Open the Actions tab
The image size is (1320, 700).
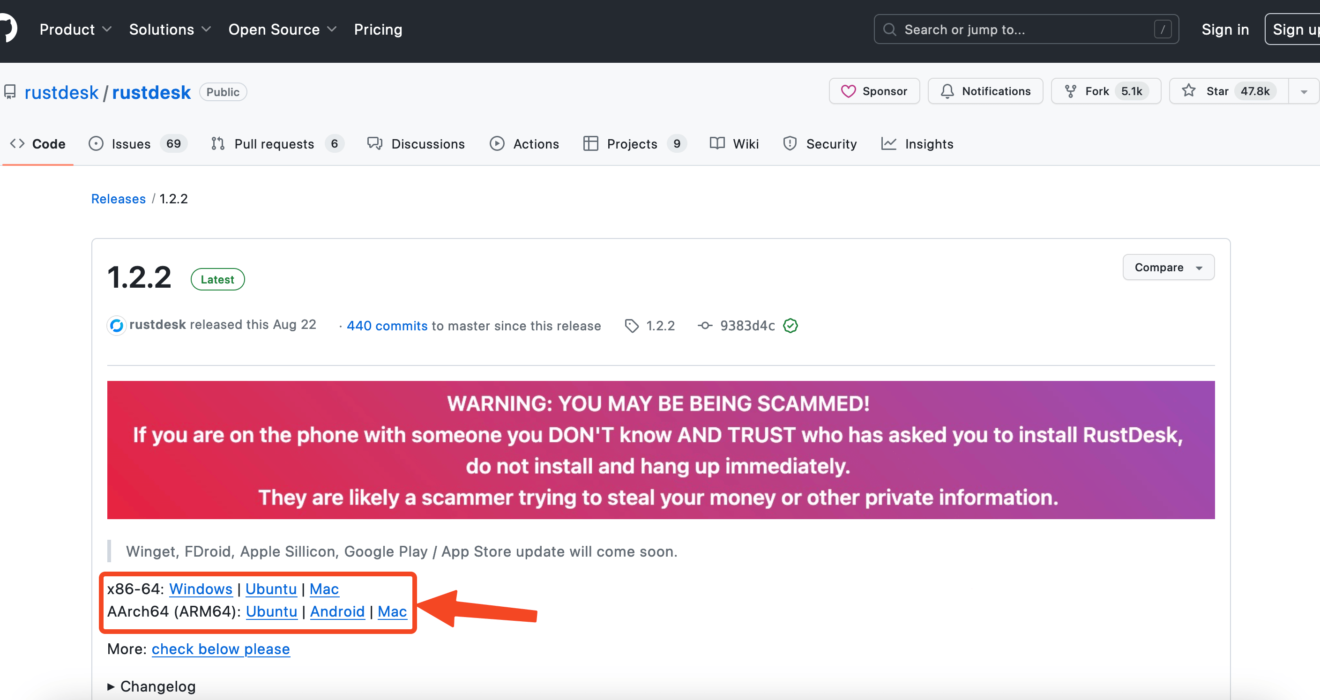click(525, 144)
